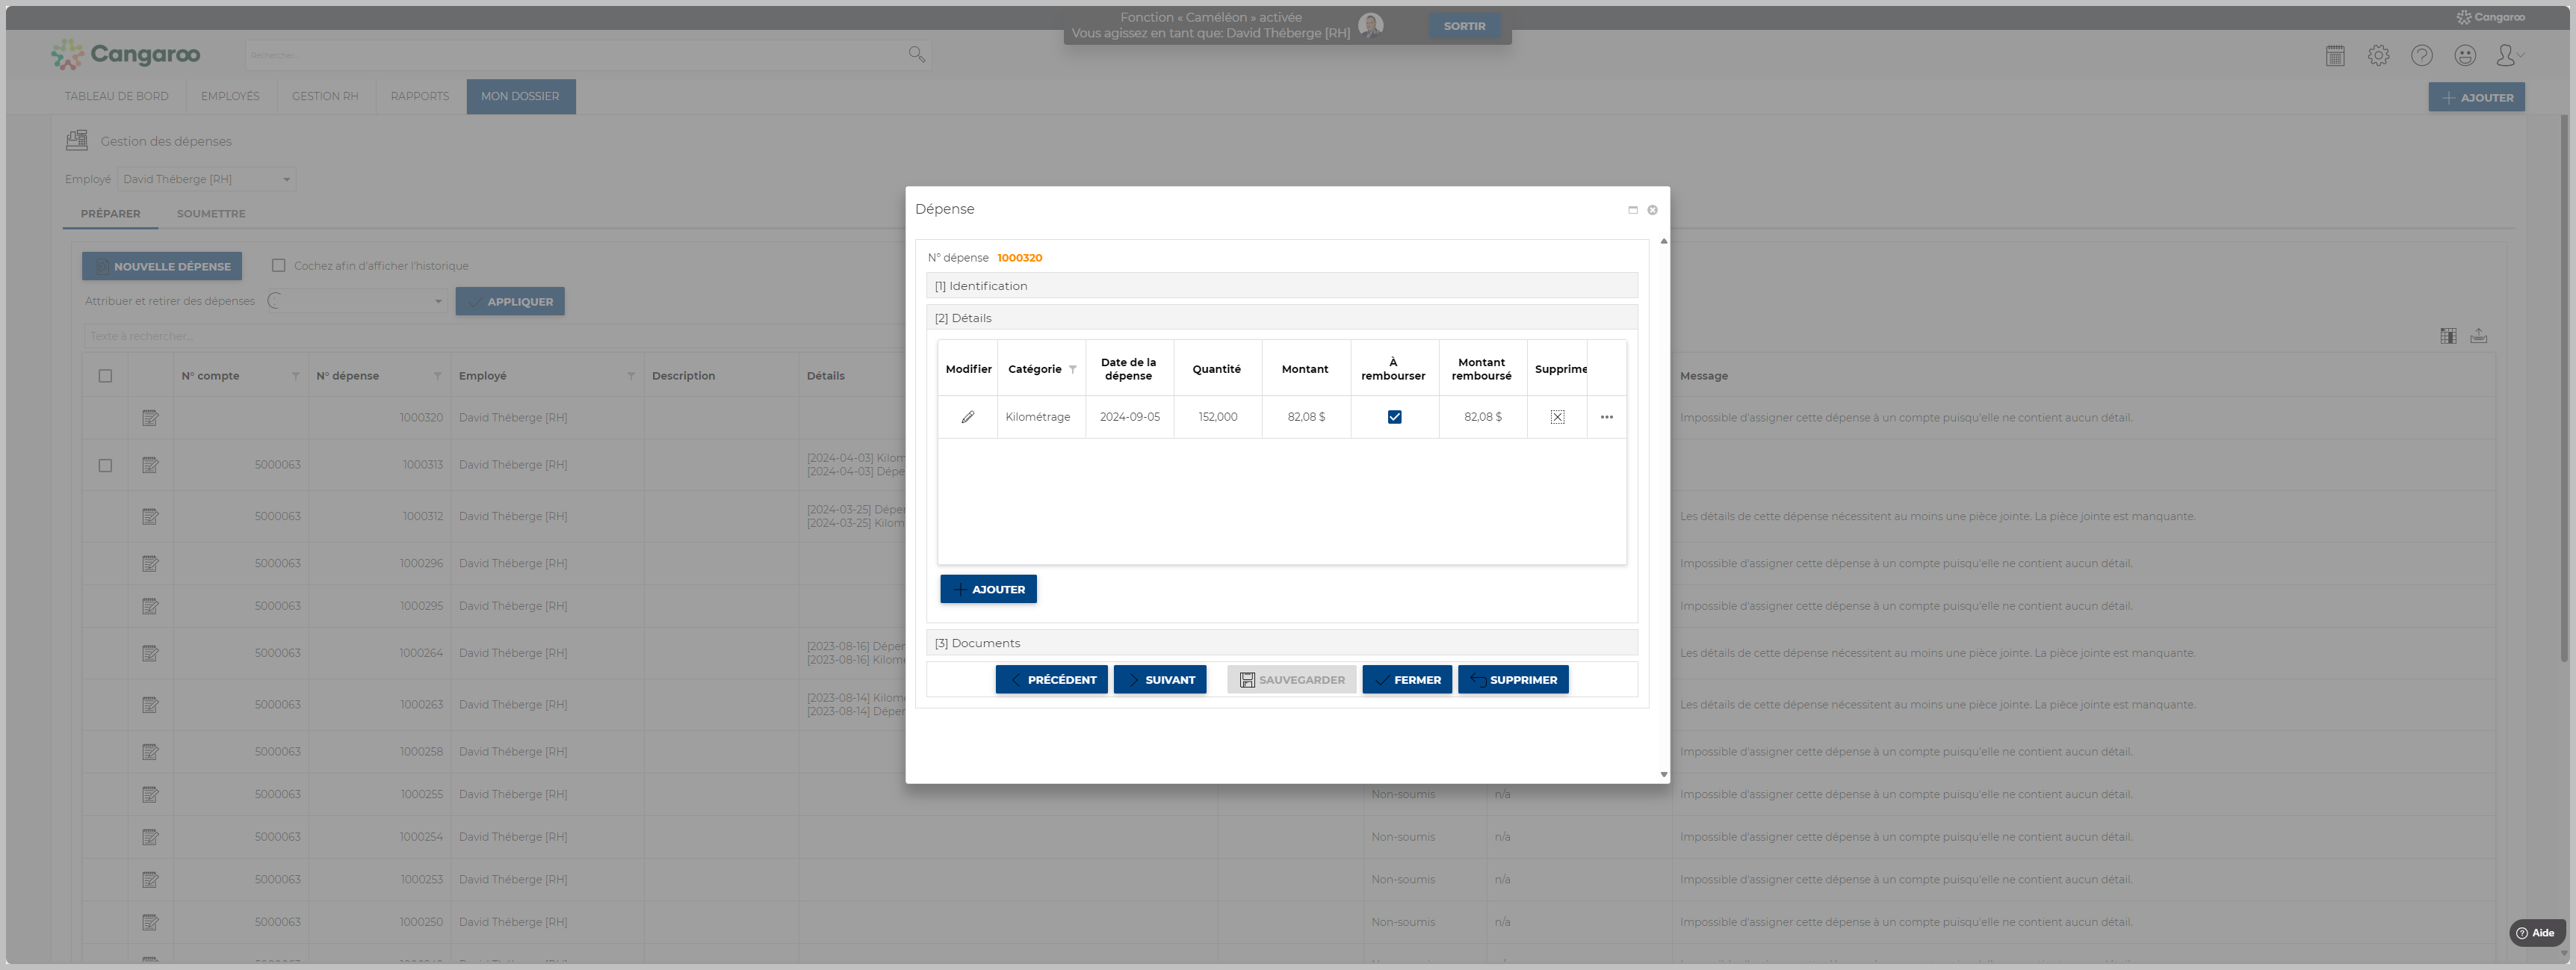This screenshot has height=970, width=2576.
Task: Click the smiley feedback icon in header
Action: coord(2465,56)
